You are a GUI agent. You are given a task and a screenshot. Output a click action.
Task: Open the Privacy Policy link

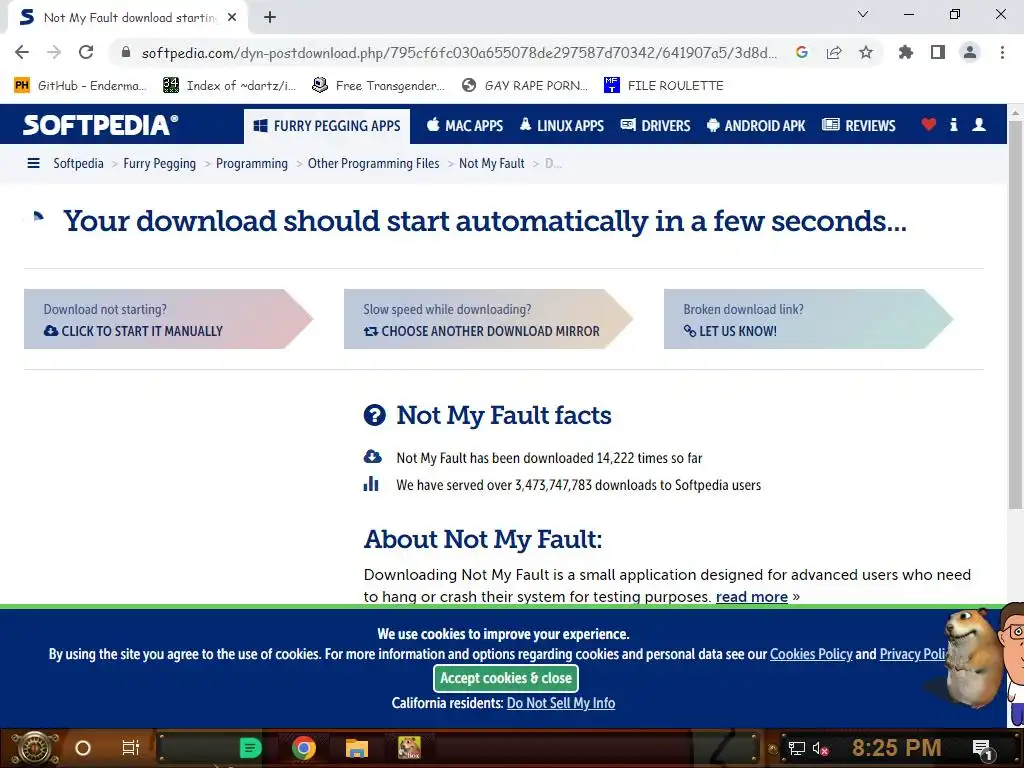point(912,654)
